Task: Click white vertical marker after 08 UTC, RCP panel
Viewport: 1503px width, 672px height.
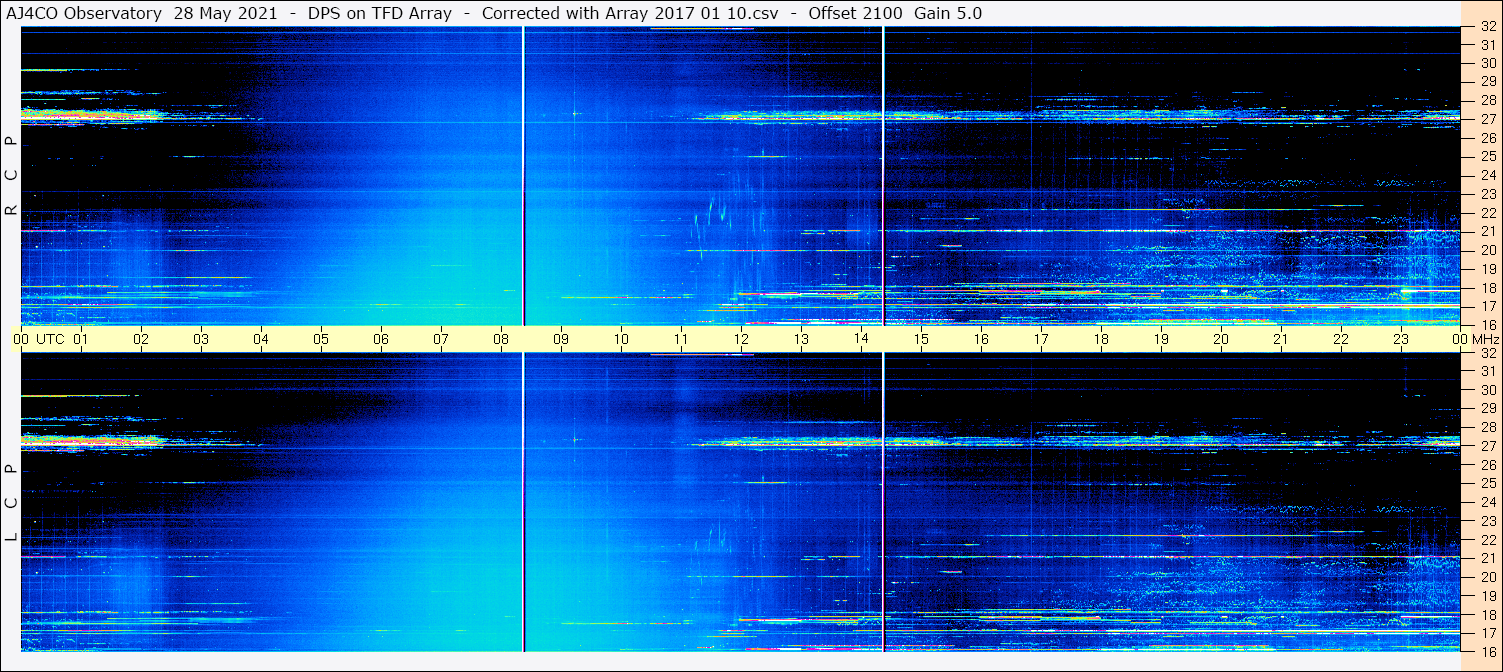Action: (523, 176)
